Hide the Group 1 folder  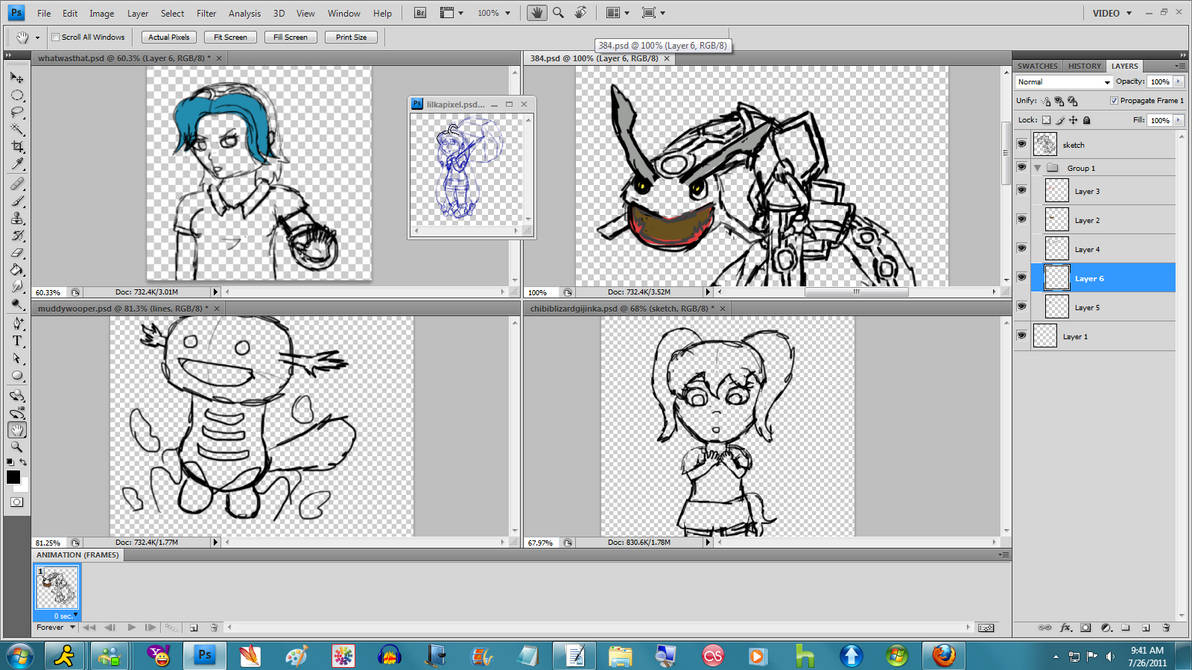point(1022,168)
